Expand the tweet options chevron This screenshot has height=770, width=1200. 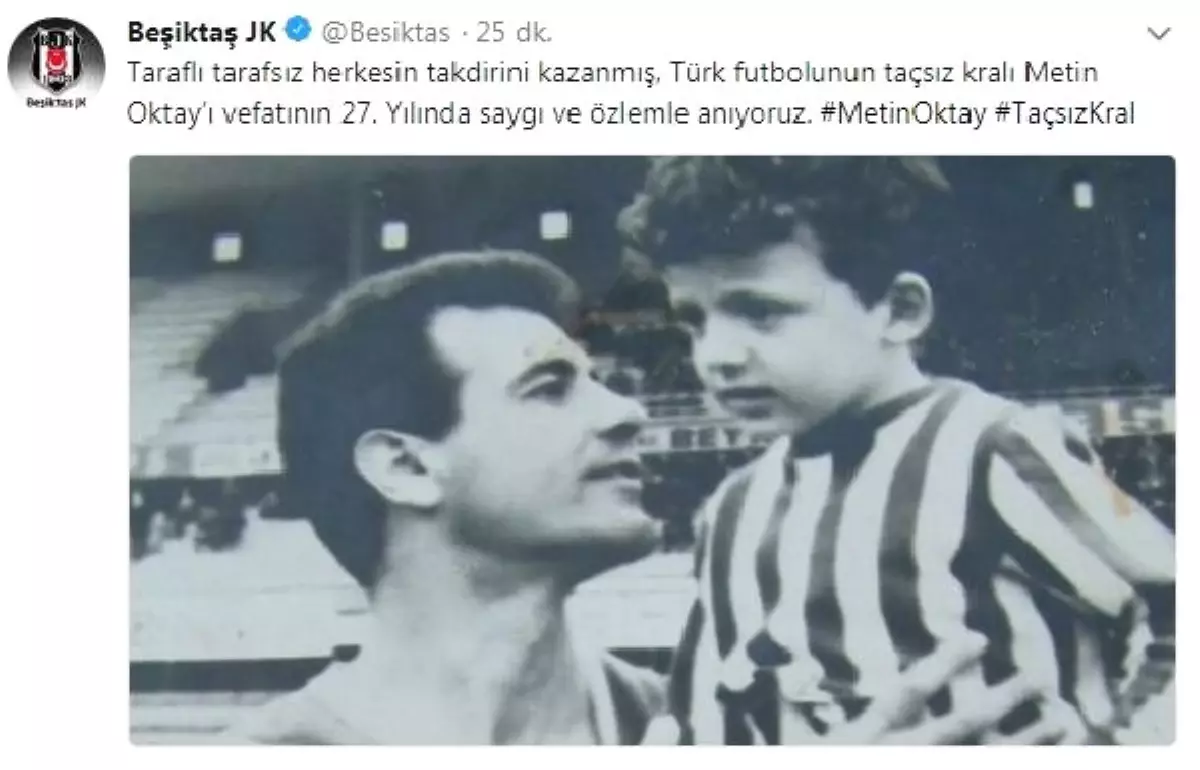1159,35
